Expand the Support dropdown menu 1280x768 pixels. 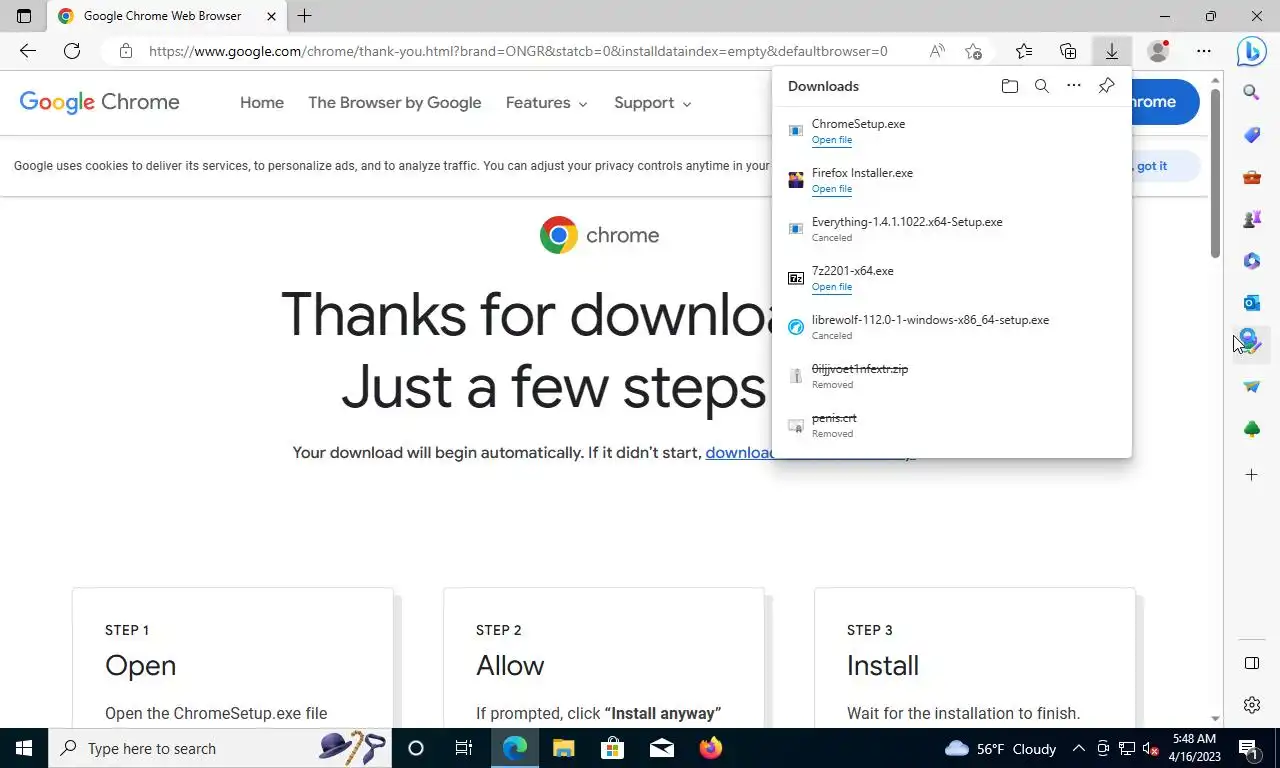(653, 103)
